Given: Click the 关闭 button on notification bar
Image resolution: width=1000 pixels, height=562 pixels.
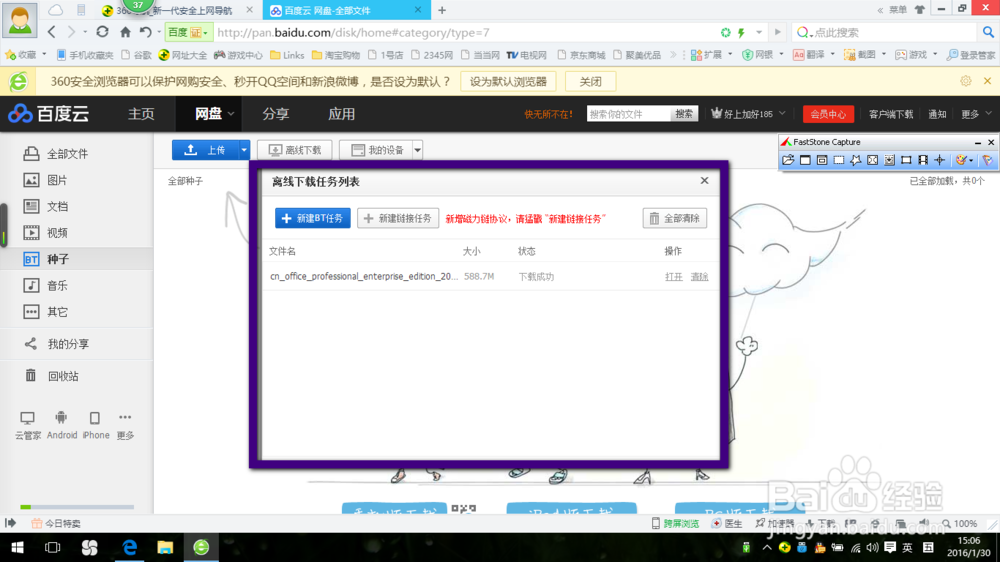Looking at the screenshot, I should click(591, 82).
